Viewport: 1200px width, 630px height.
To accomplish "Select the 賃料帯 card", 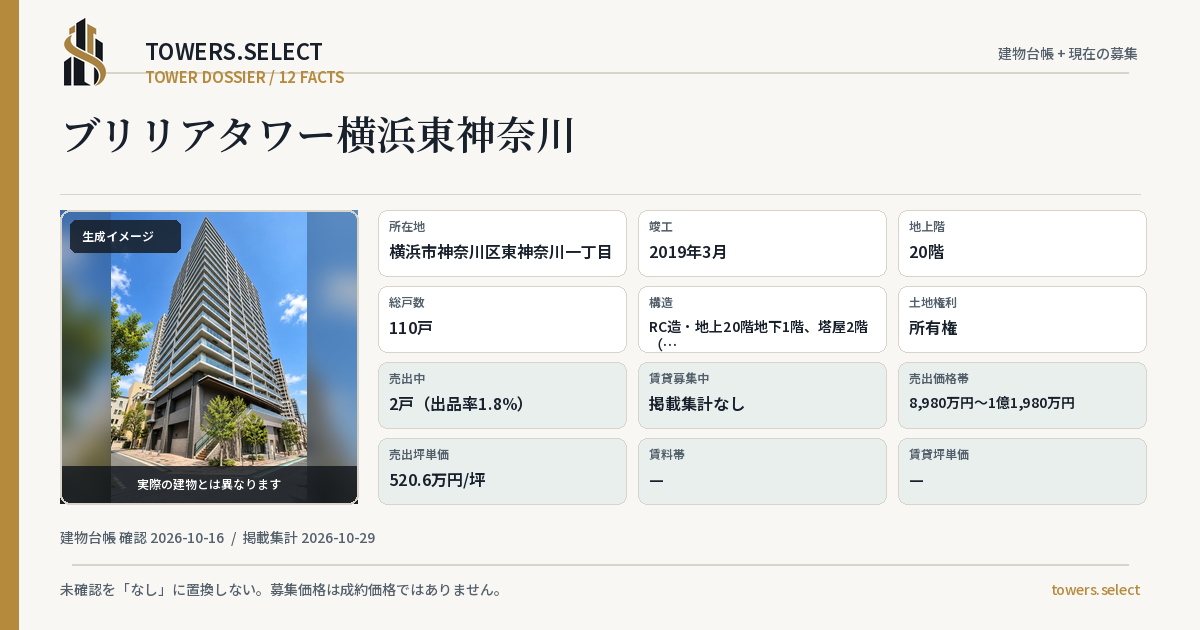I will 762,471.
